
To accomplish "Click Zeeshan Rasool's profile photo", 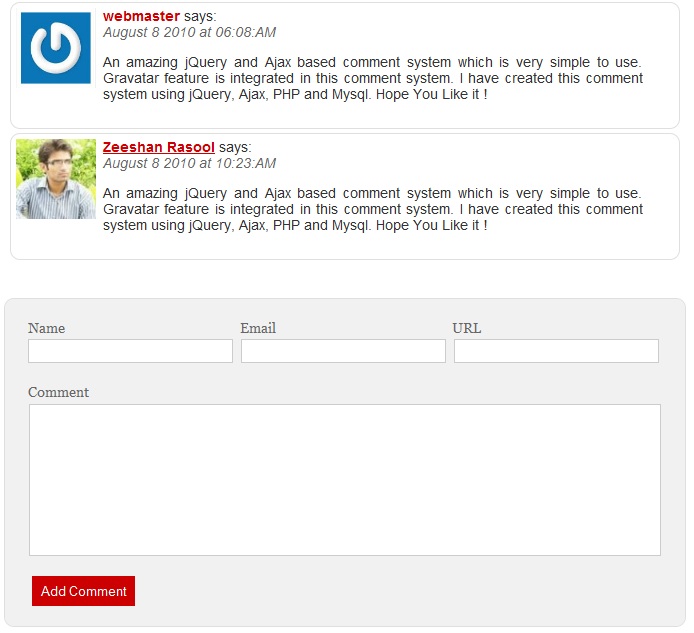I will [x=56, y=179].
